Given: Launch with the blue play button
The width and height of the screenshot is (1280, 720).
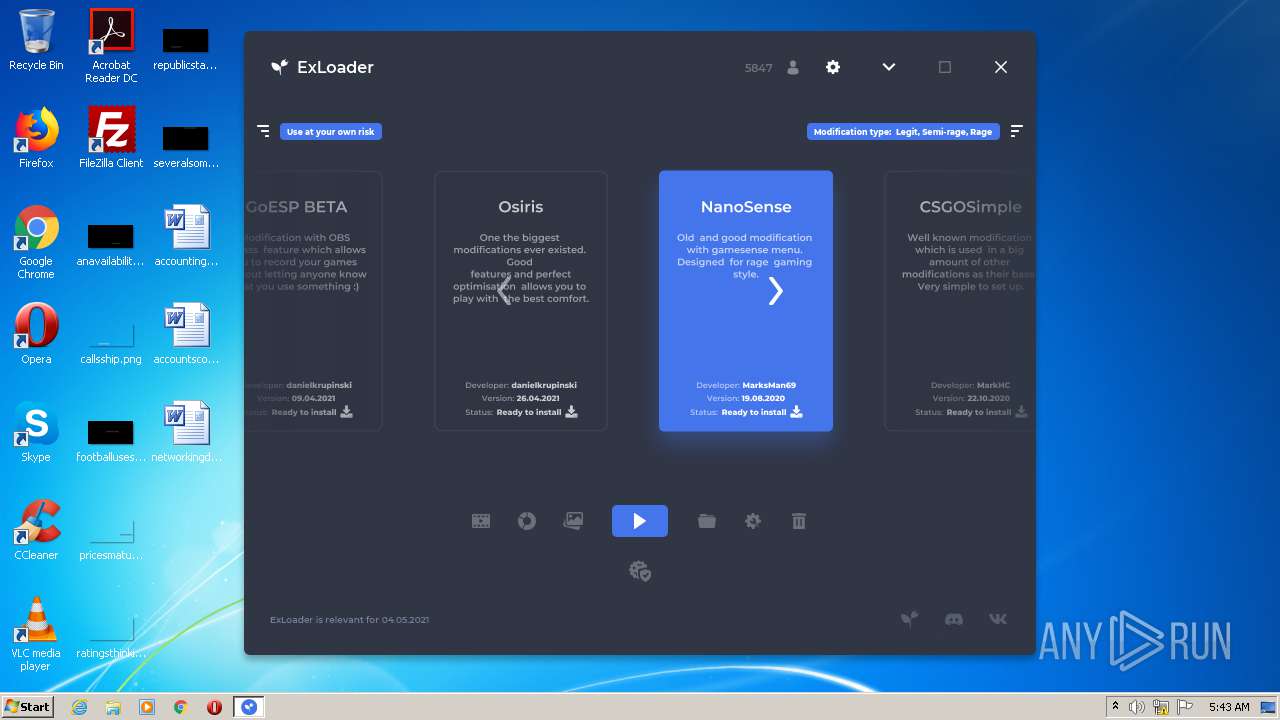Looking at the screenshot, I should tap(640, 521).
